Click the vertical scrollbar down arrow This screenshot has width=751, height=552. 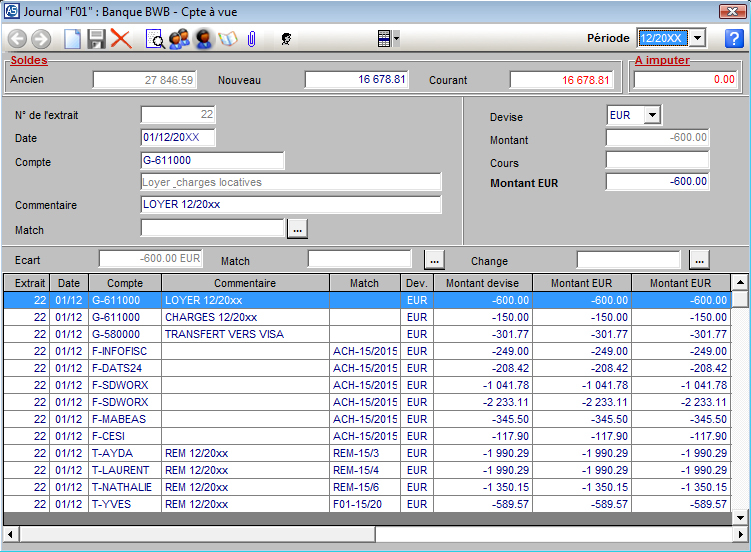(740, 517)
